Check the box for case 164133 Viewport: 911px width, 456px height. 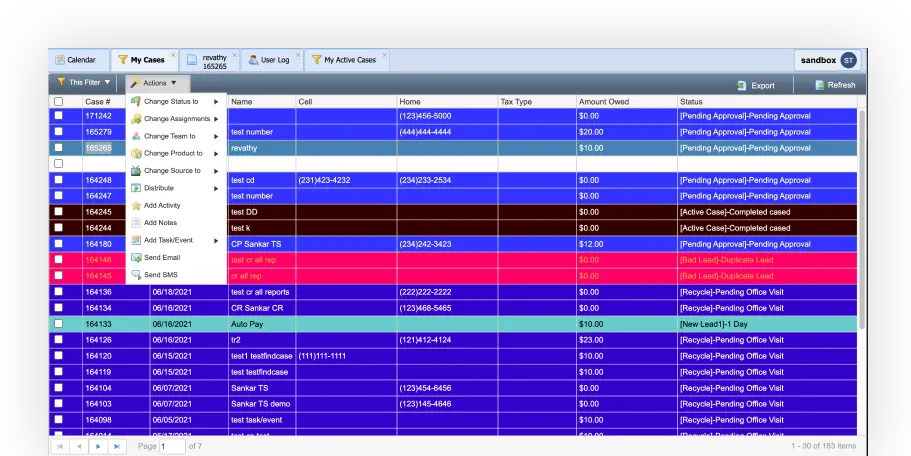tap(59, 324)
